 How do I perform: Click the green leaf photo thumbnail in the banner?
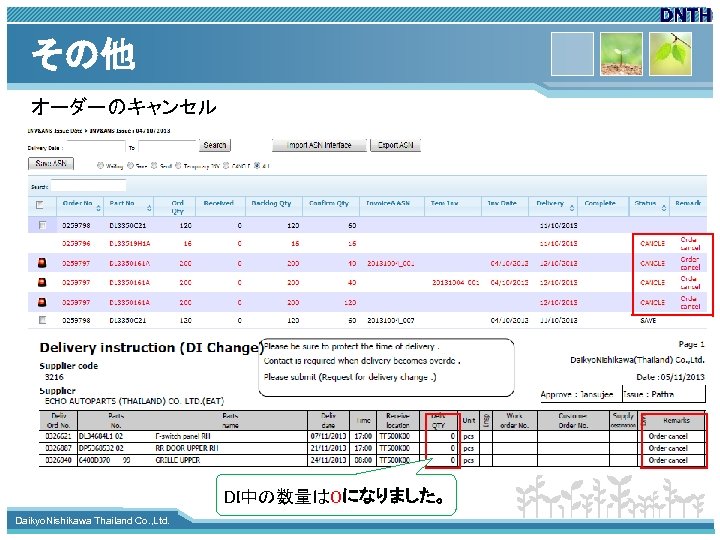pyautogui.click(x=670, y=54)
